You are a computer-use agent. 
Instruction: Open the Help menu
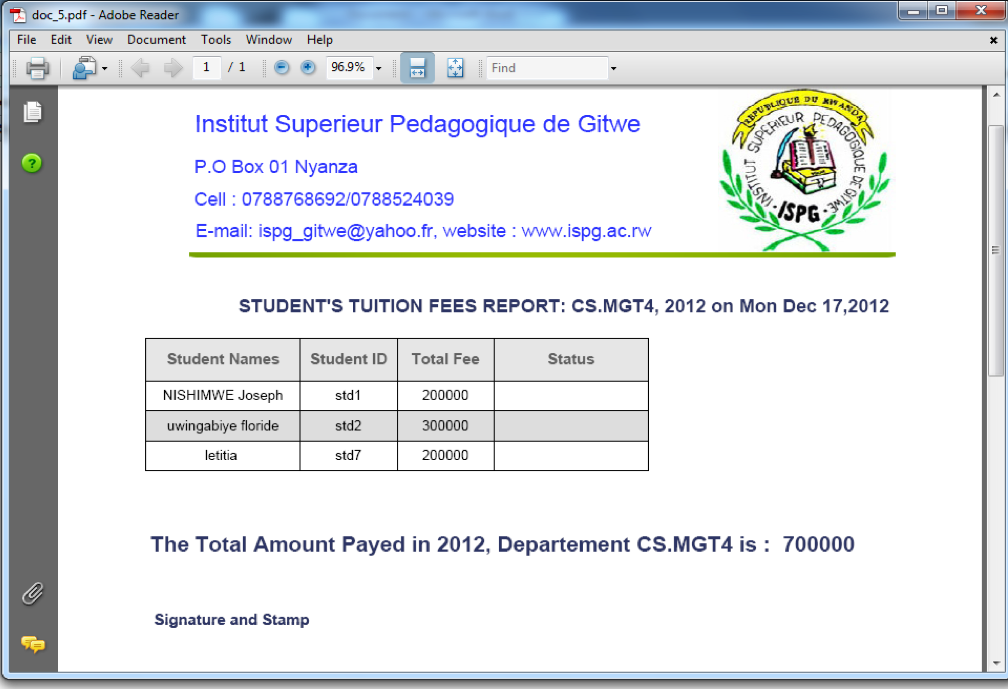pyautogui.click(x=320, y=40)
